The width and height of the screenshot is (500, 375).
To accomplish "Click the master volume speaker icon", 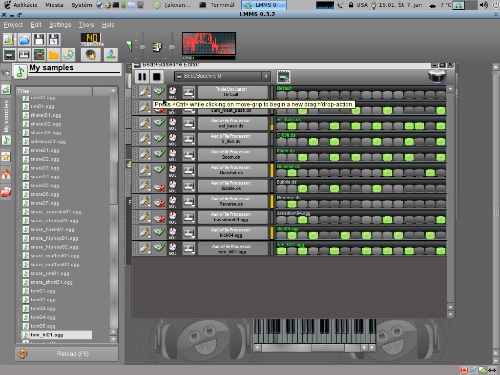I will [129, 45].
